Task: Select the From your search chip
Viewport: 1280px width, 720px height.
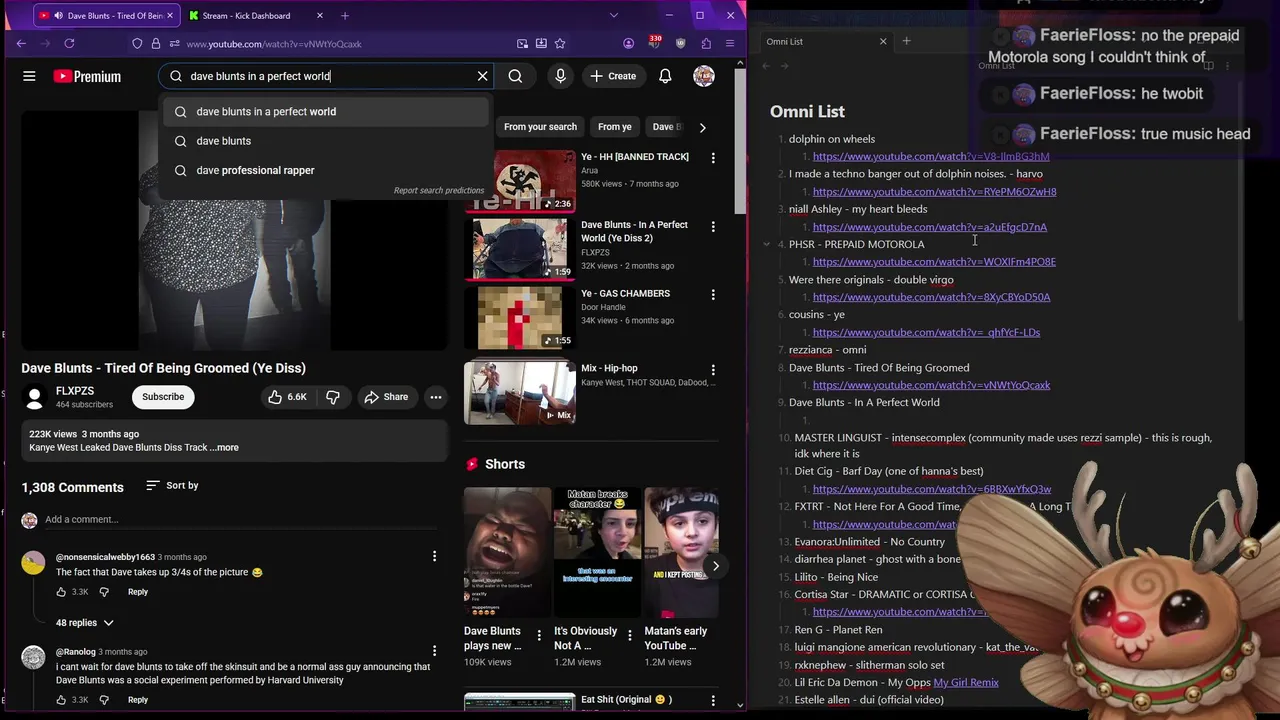Action: pyautogui.click(x=540, y=127)
